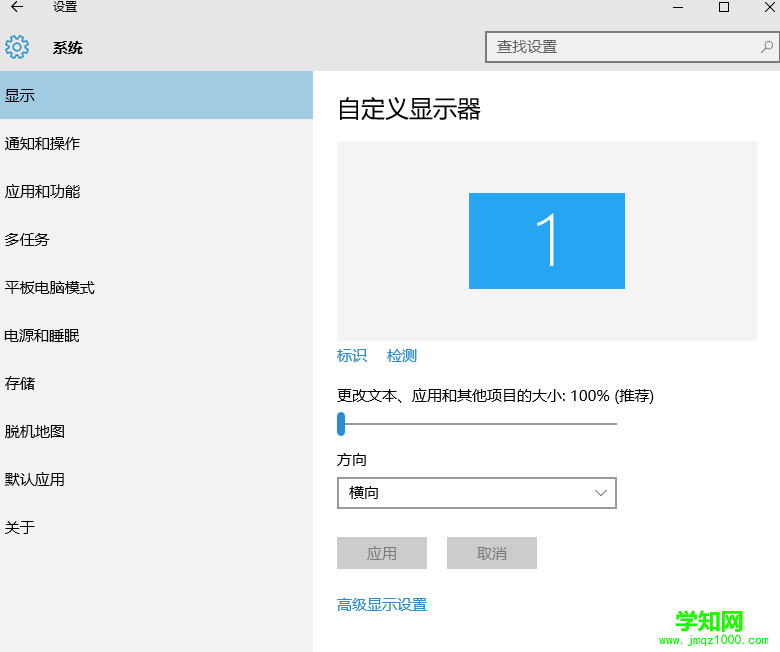Open the 多任务 section
This screenshot has height=652, width=780.
156,239
